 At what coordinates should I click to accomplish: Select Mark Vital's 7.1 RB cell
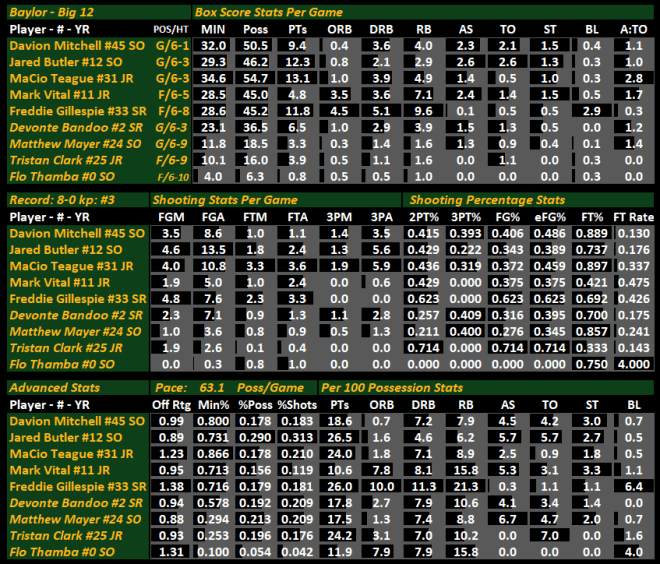coord(423,95)
